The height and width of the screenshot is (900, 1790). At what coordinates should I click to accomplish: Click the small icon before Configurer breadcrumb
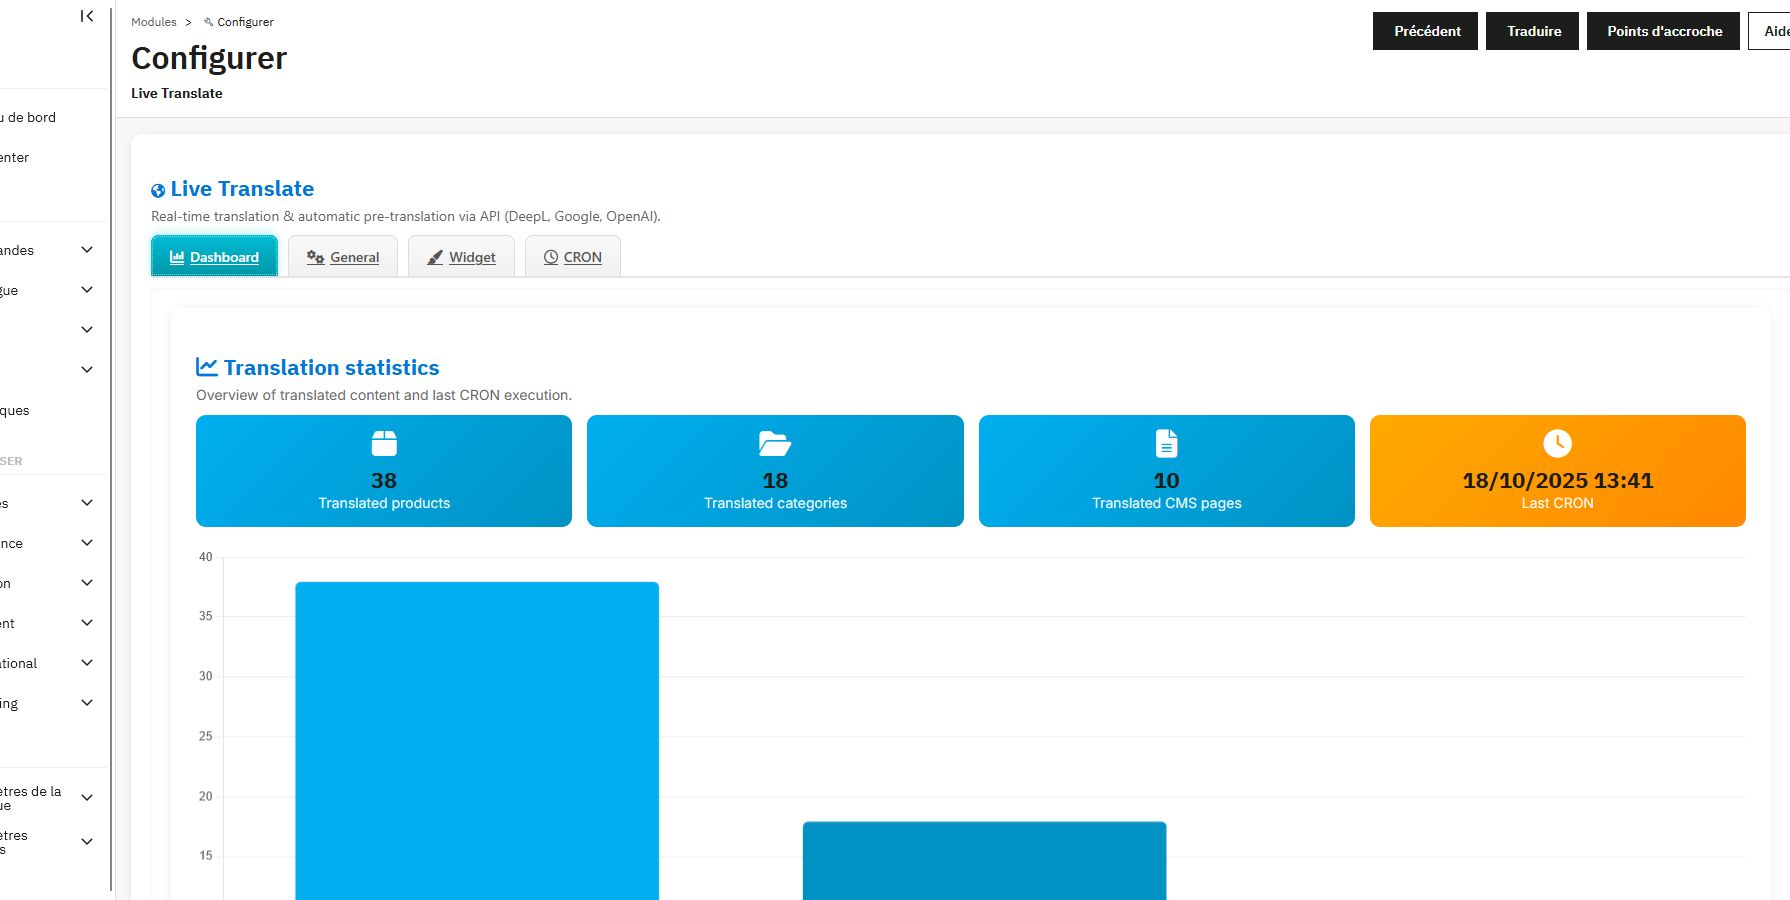(208, 22)
